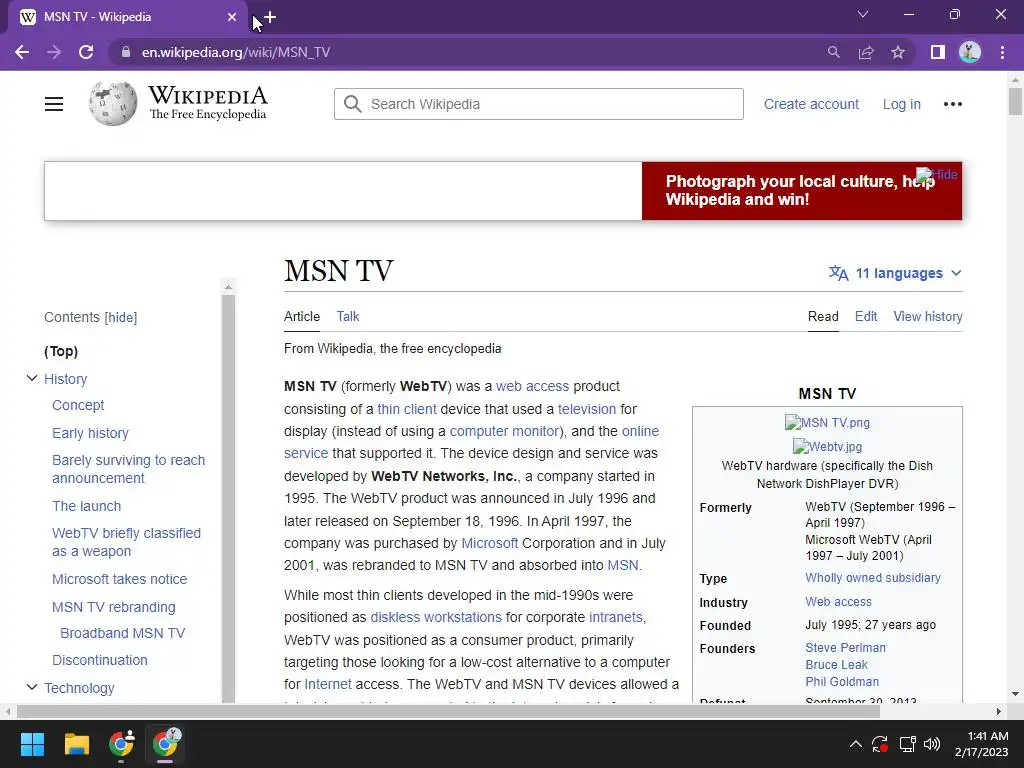Go to Discontinuation section
The image size is (1024, 768).
point(100,660)
